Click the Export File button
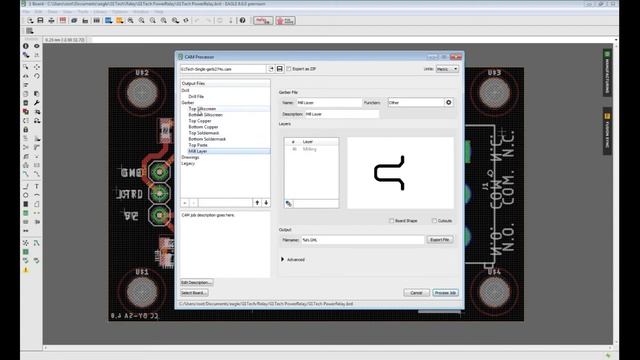Viewport: 640px width, 360px height. point(440,240)
